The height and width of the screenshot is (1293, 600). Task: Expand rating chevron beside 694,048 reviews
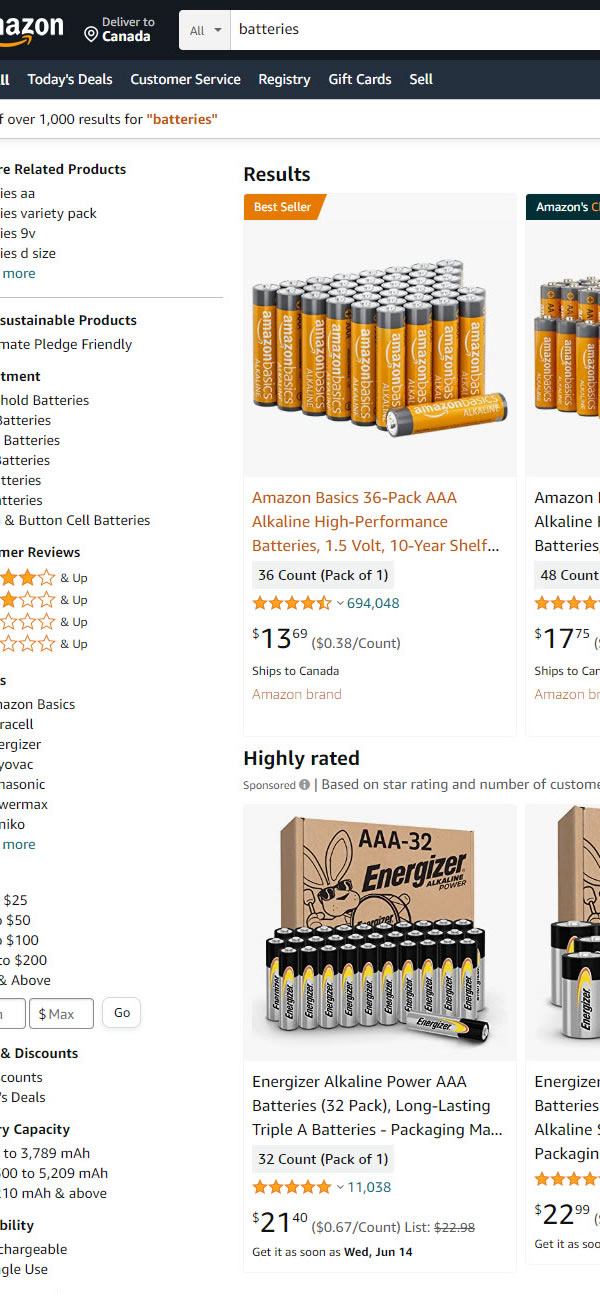pyautogui.click(x=340, y=603)
